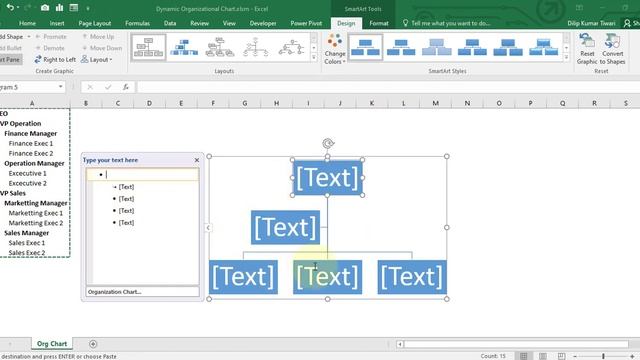Select the fifth layout thumbnail with curved connectors
The image size is (640, 360).
click(x=291, y=47)
